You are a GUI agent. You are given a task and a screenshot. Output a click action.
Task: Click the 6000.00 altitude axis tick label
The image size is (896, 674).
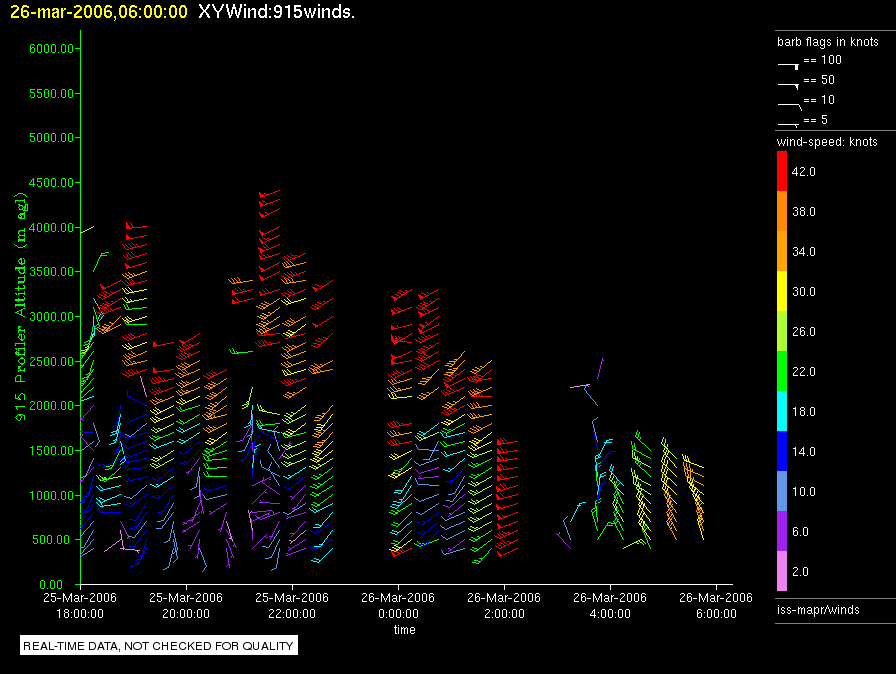point(49,48)
